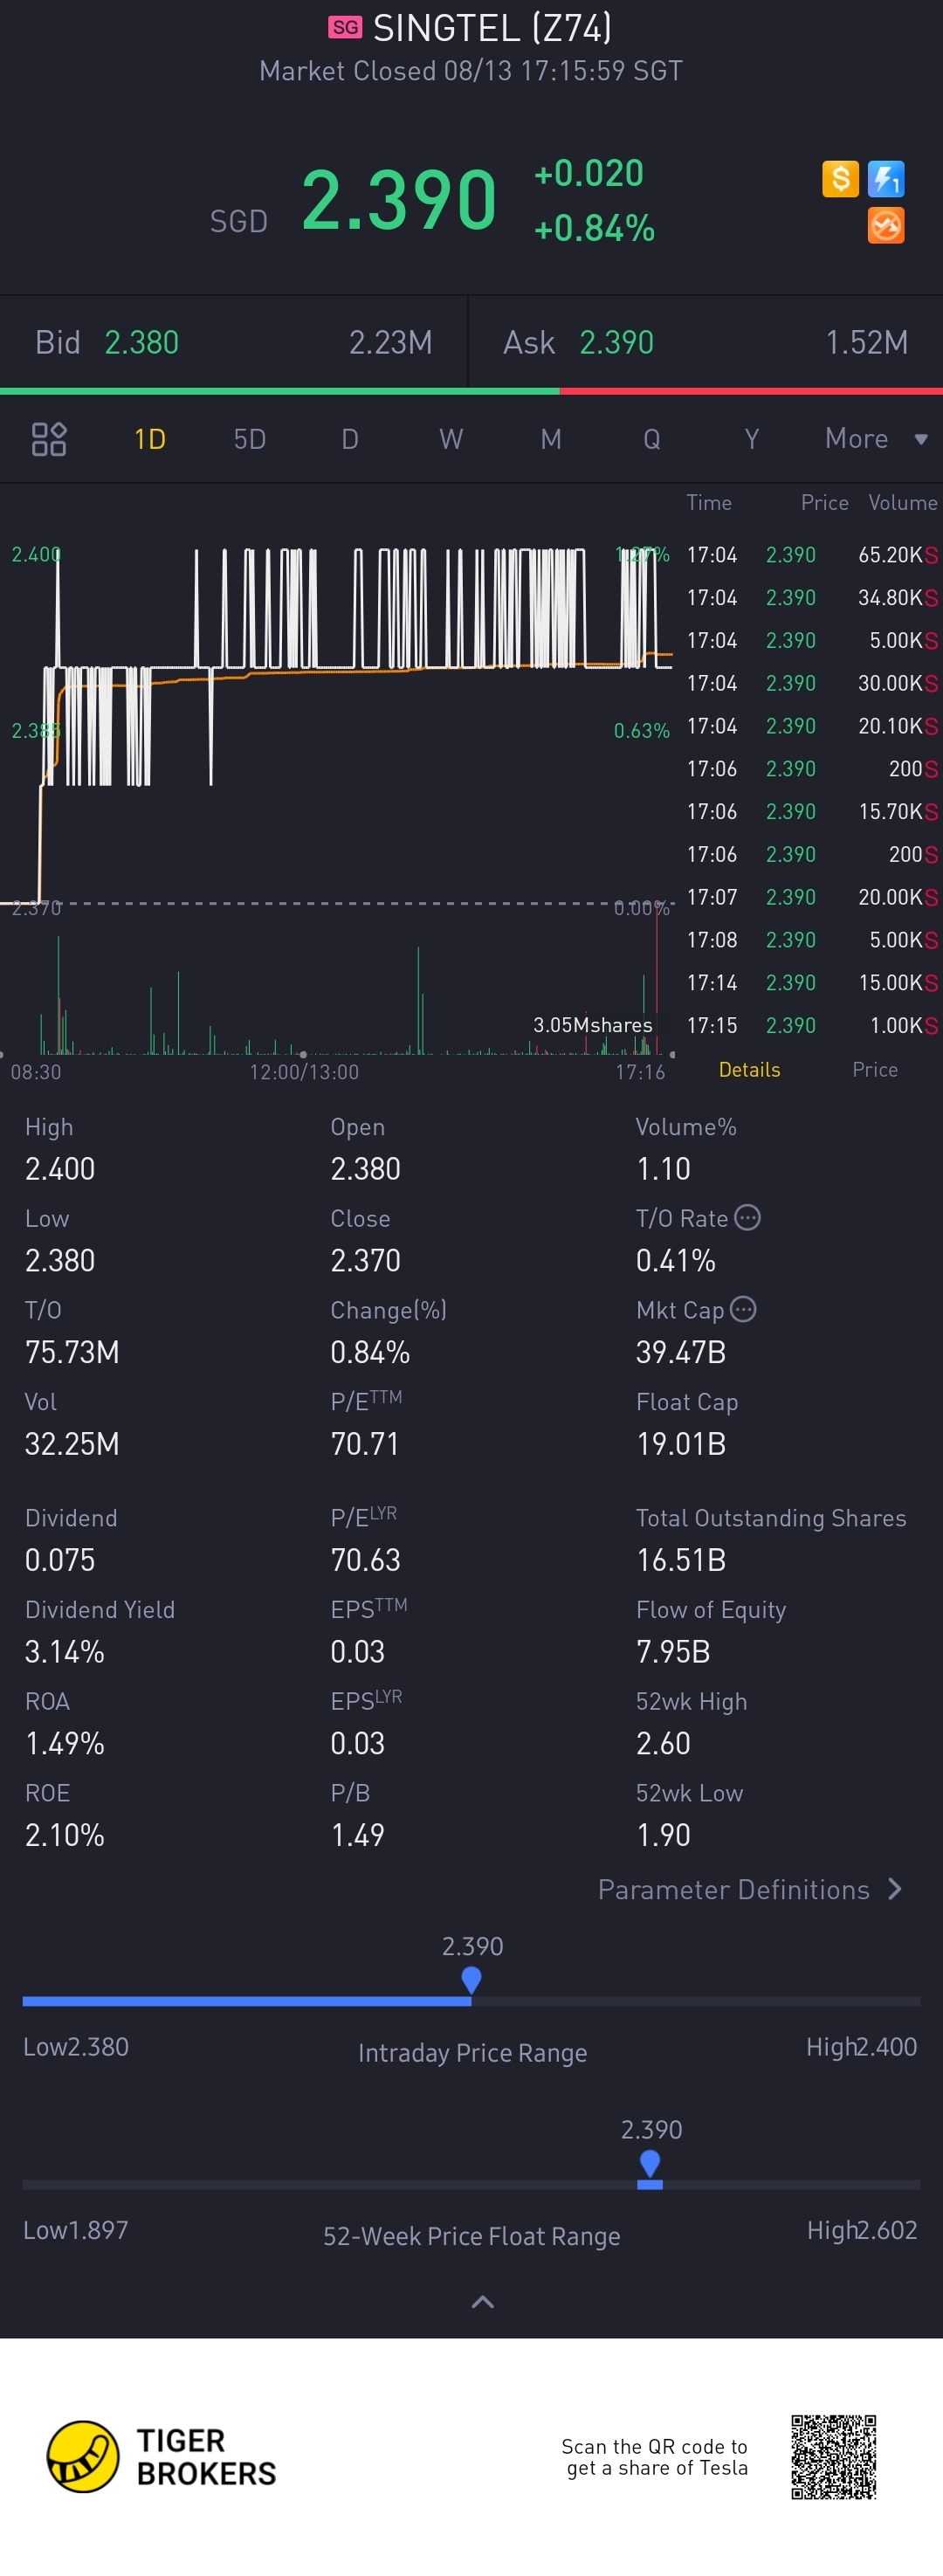Tap the Float Cap value 19.01B
943x2576 pixels.
[681, 1443]
